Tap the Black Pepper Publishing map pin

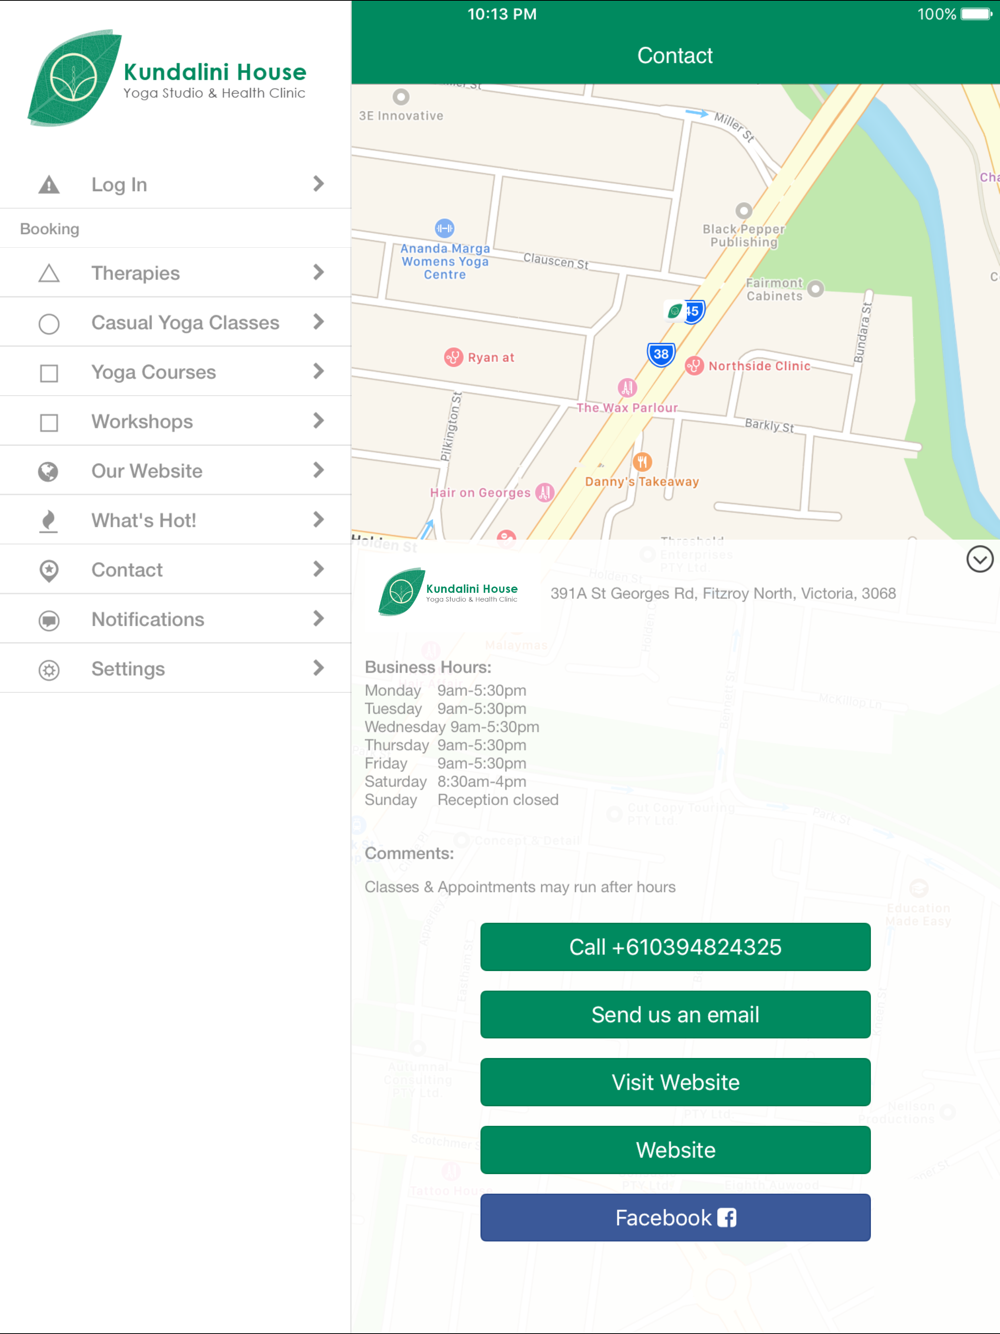[x=743, y=211]
